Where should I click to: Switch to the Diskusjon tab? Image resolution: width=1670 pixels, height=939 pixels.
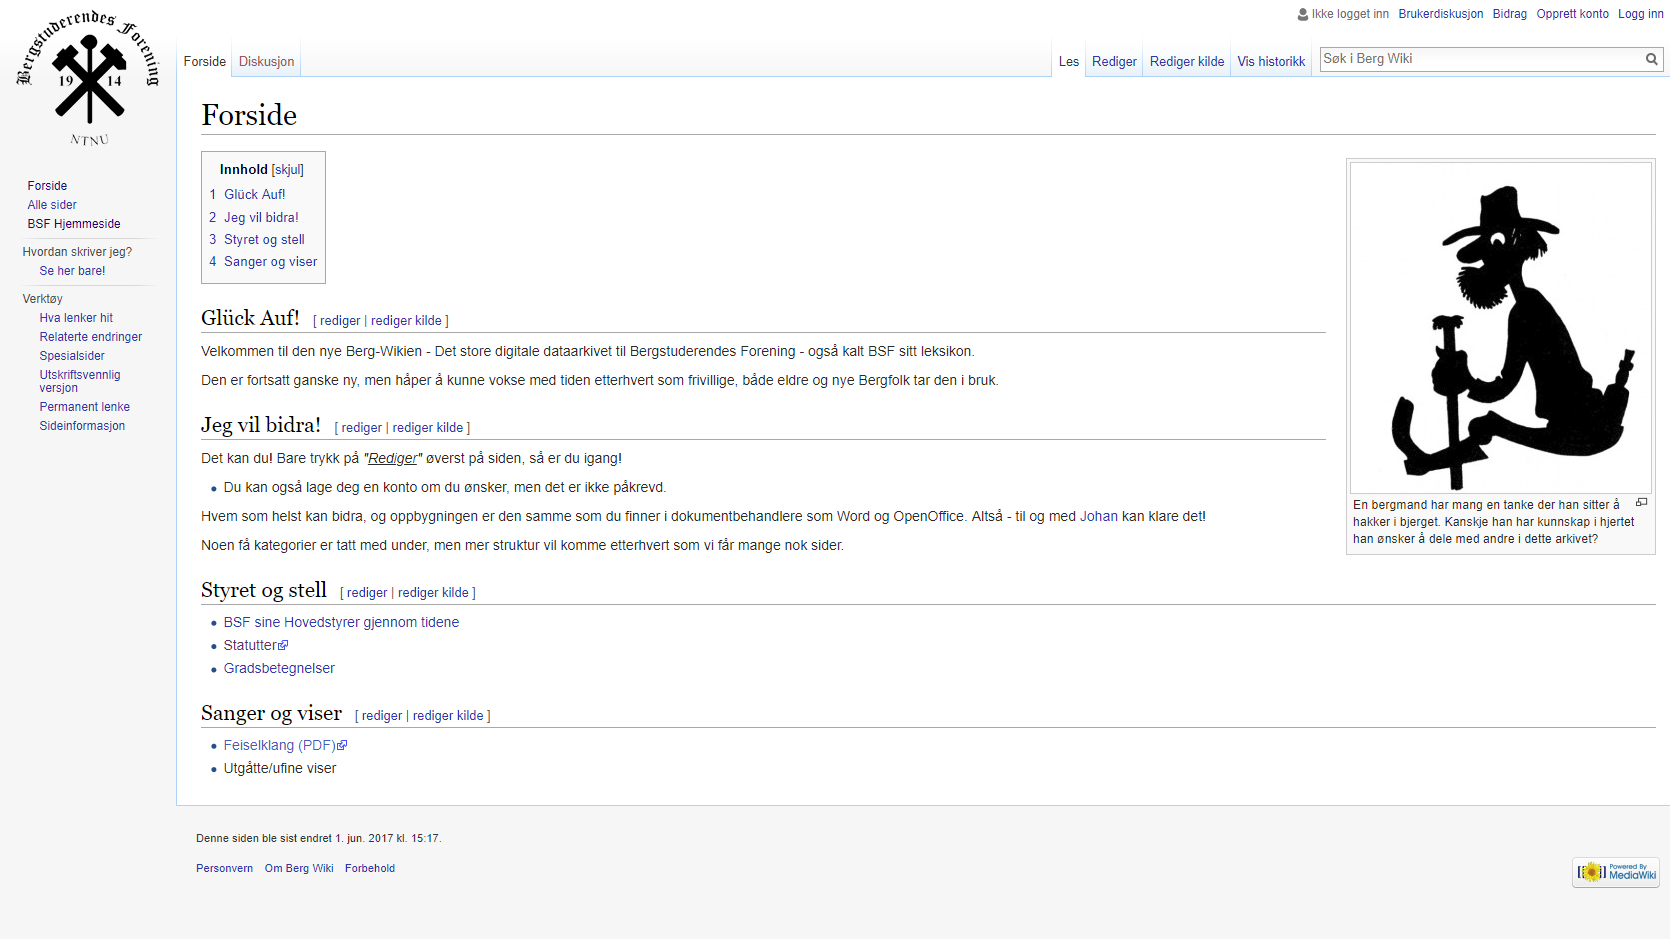point(266,62)
